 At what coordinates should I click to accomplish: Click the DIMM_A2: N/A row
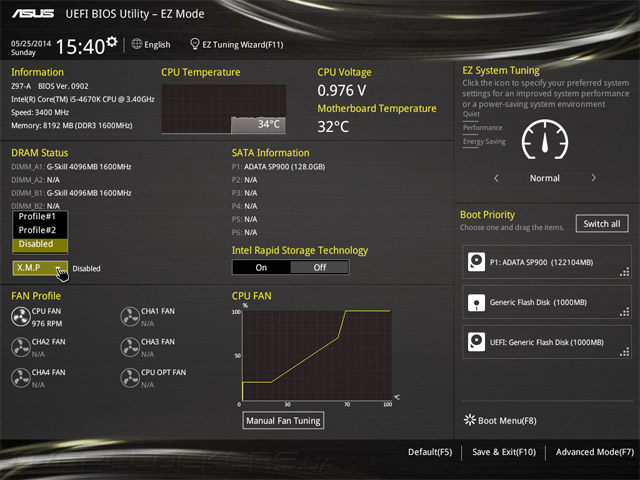pos(36,180)
